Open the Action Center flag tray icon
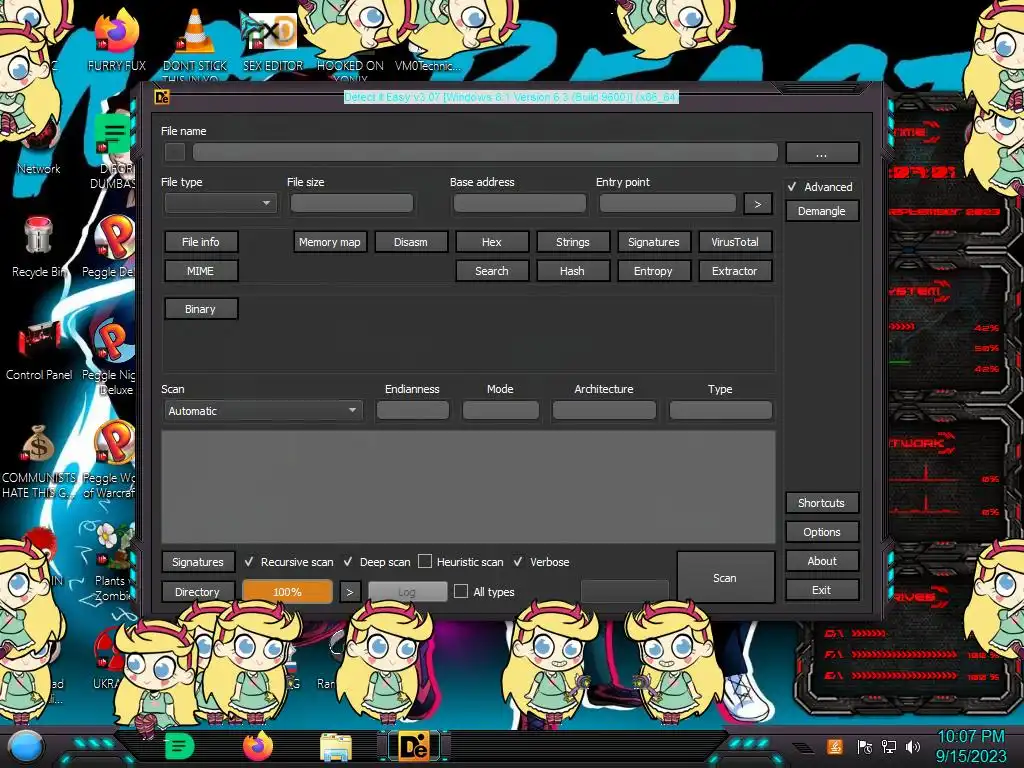 pos(865,747)
